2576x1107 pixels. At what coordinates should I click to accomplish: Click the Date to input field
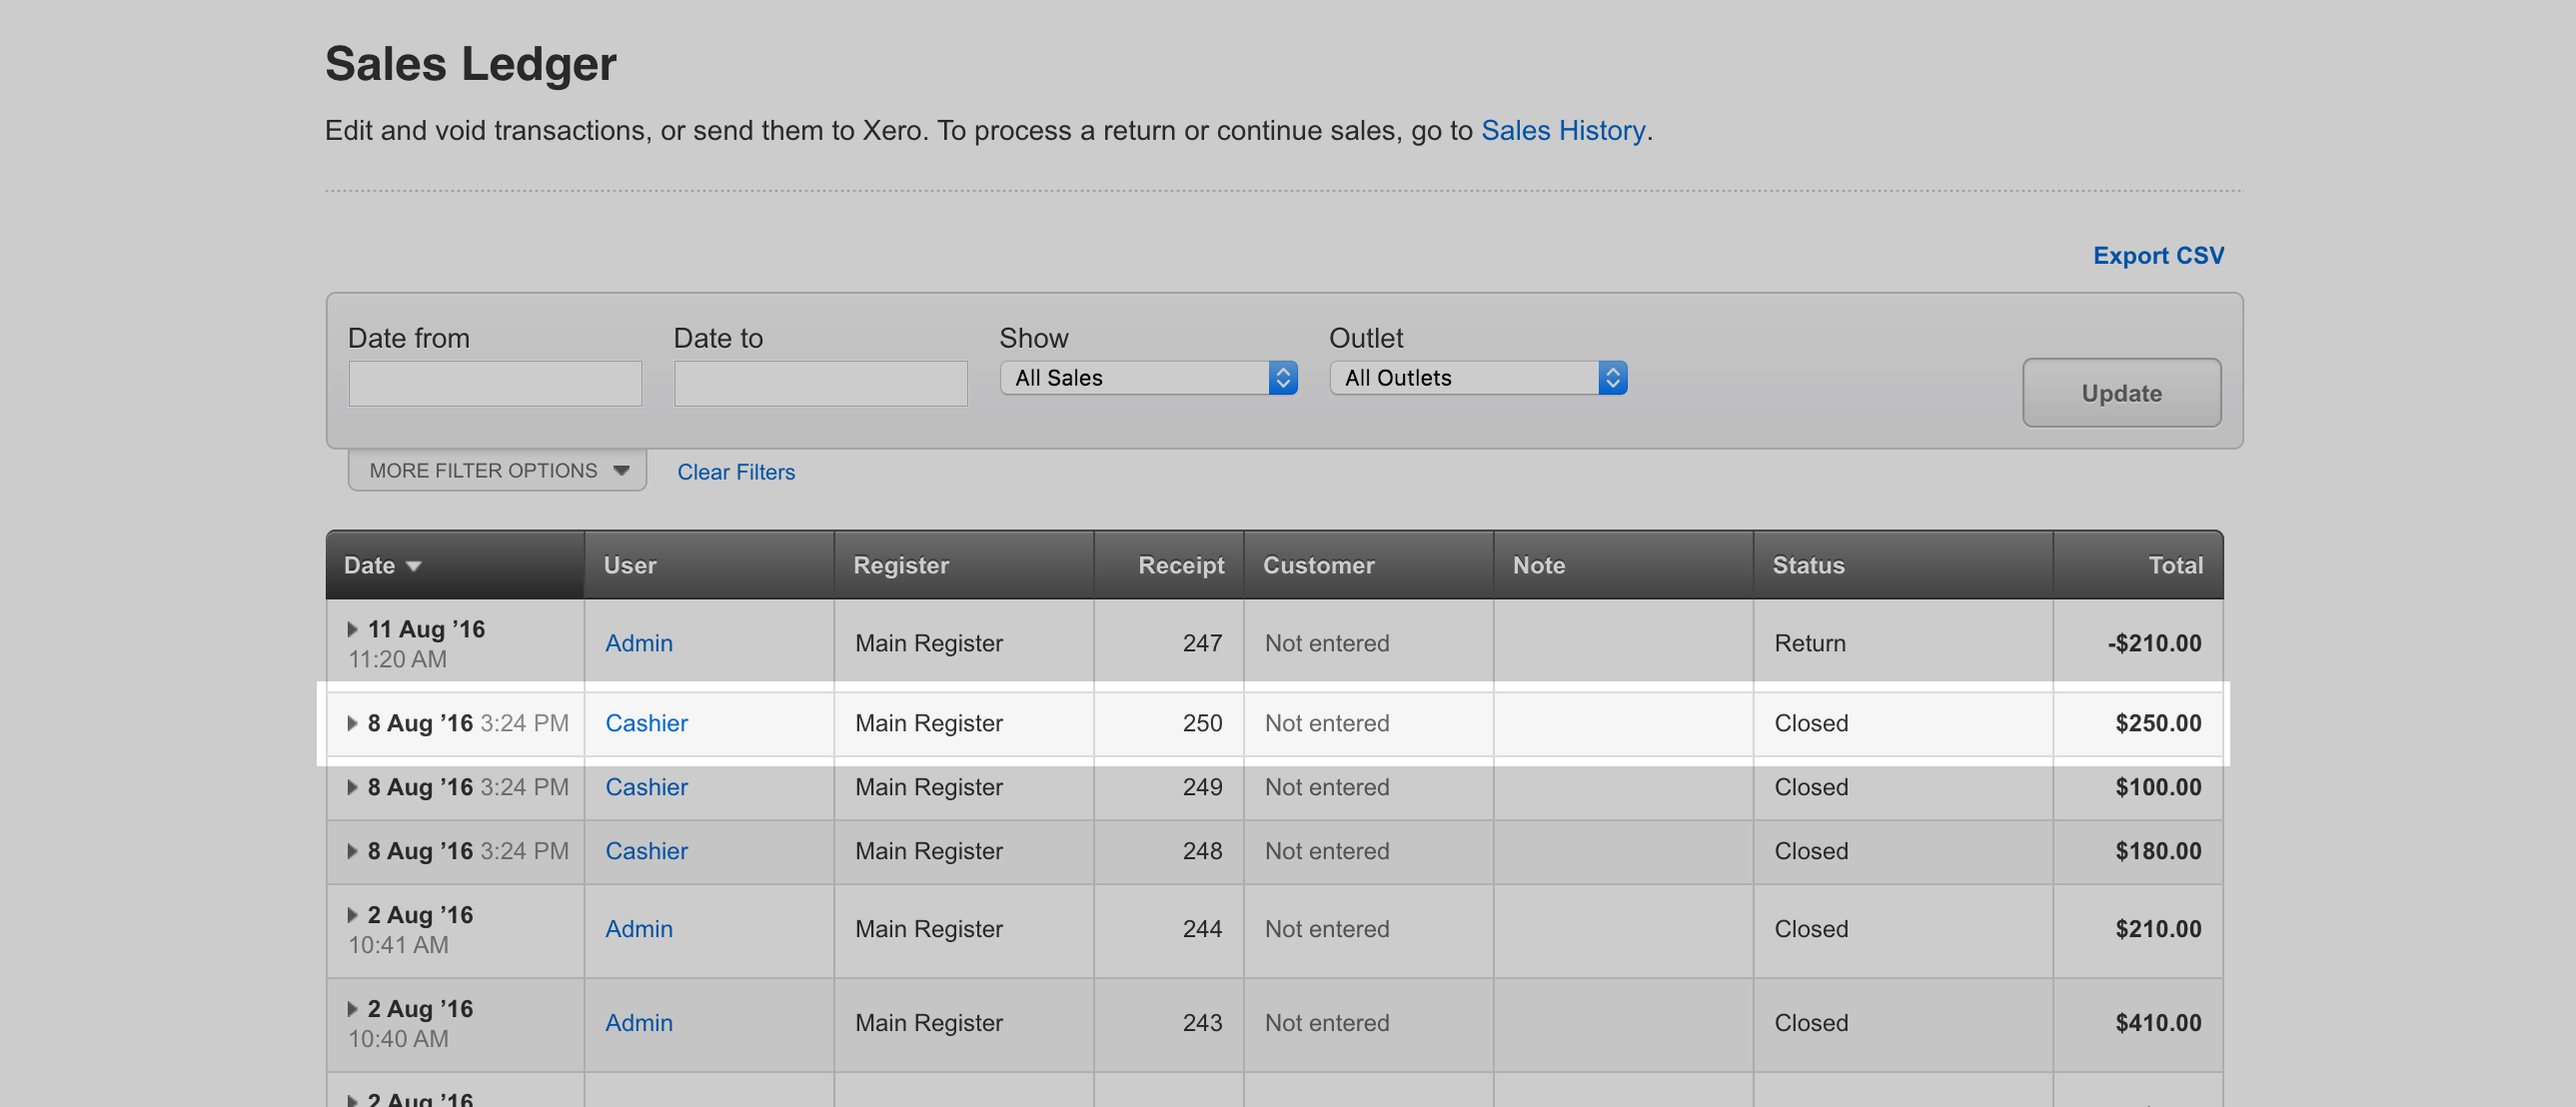820,384
